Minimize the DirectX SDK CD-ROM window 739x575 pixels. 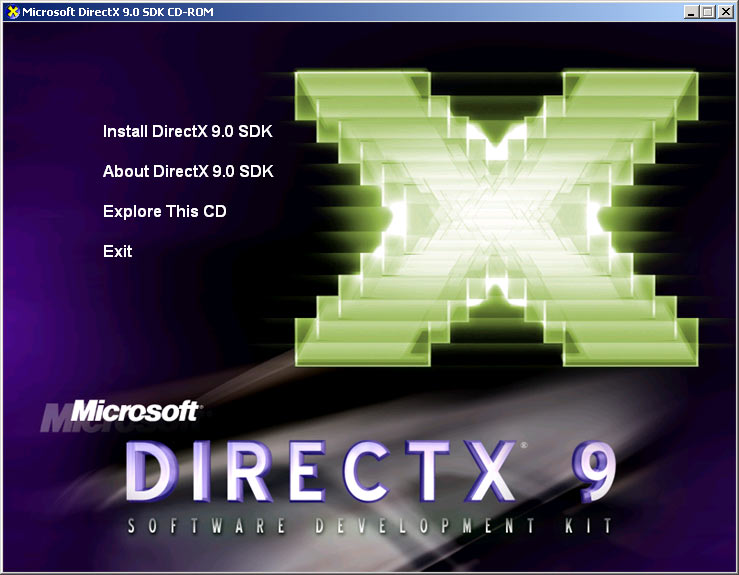pos(691,12)
